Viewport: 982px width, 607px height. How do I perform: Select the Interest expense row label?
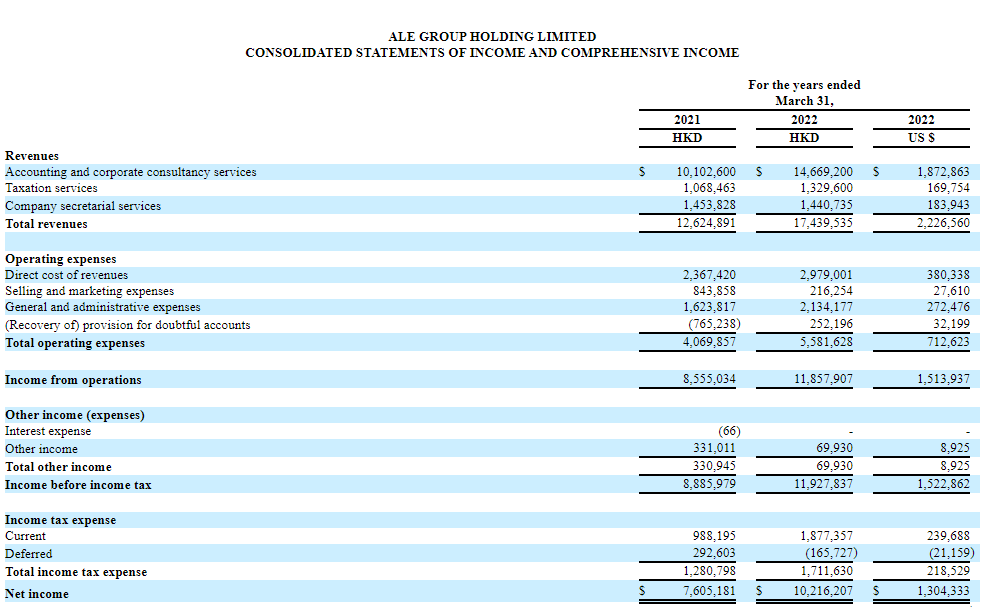coord(48,432)
